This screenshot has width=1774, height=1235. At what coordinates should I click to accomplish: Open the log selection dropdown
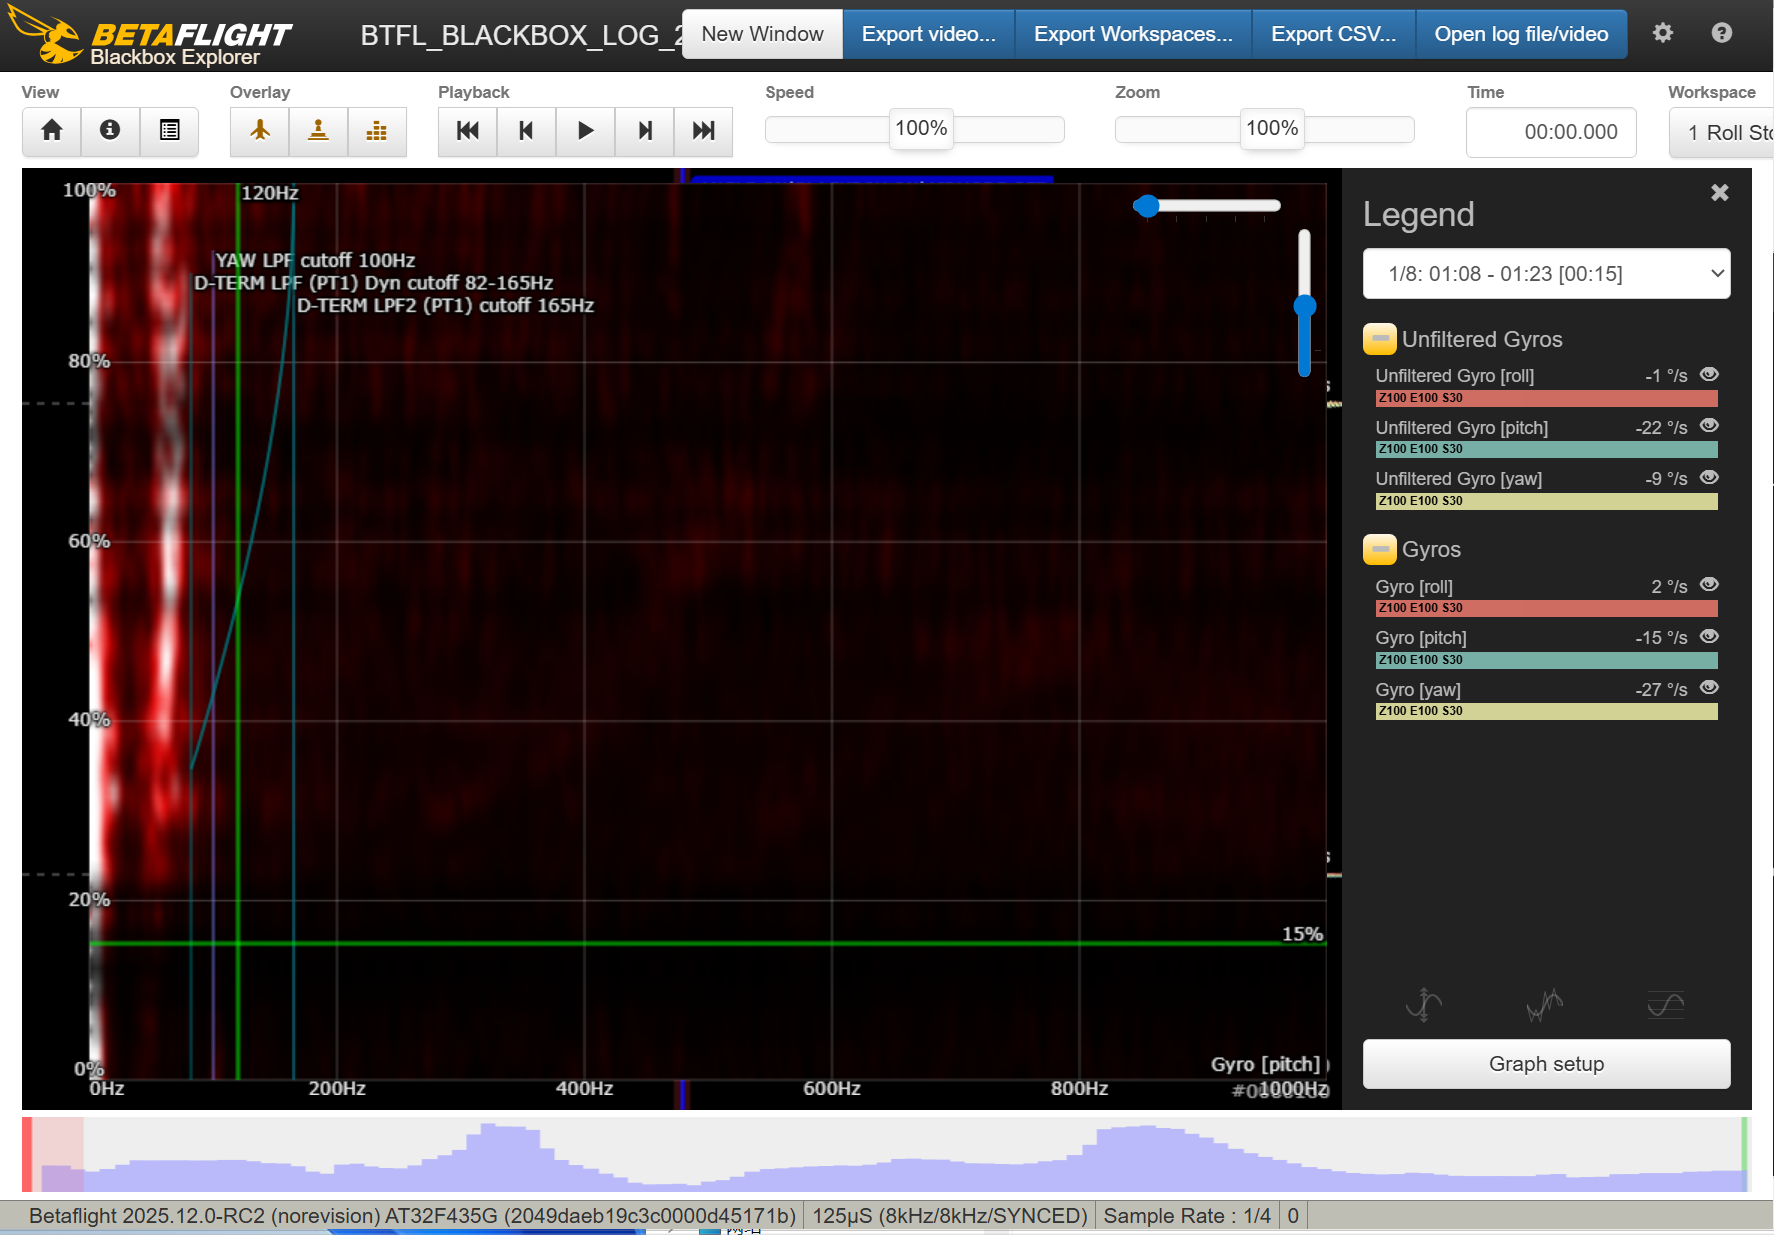tap(1546, 274)
